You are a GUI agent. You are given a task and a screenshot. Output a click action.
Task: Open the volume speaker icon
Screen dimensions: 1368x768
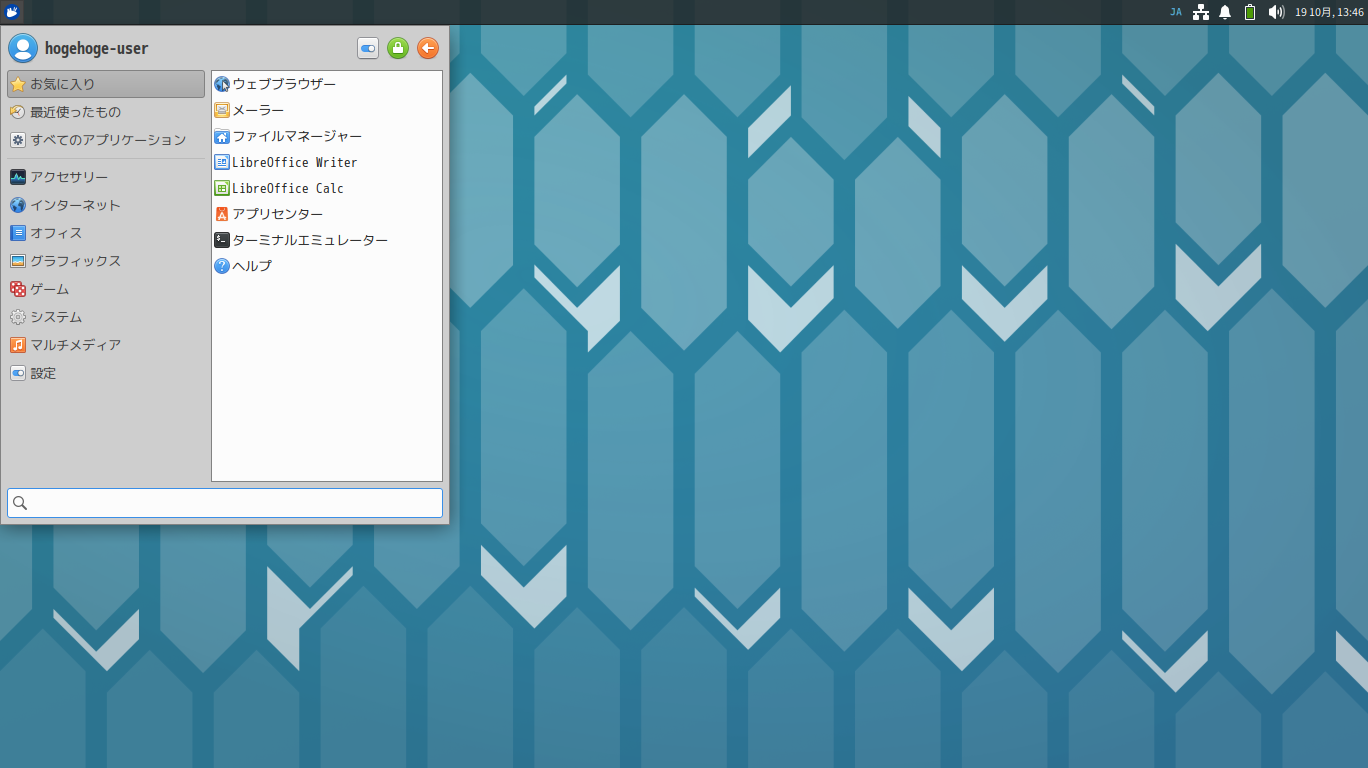coord(1276,12)
